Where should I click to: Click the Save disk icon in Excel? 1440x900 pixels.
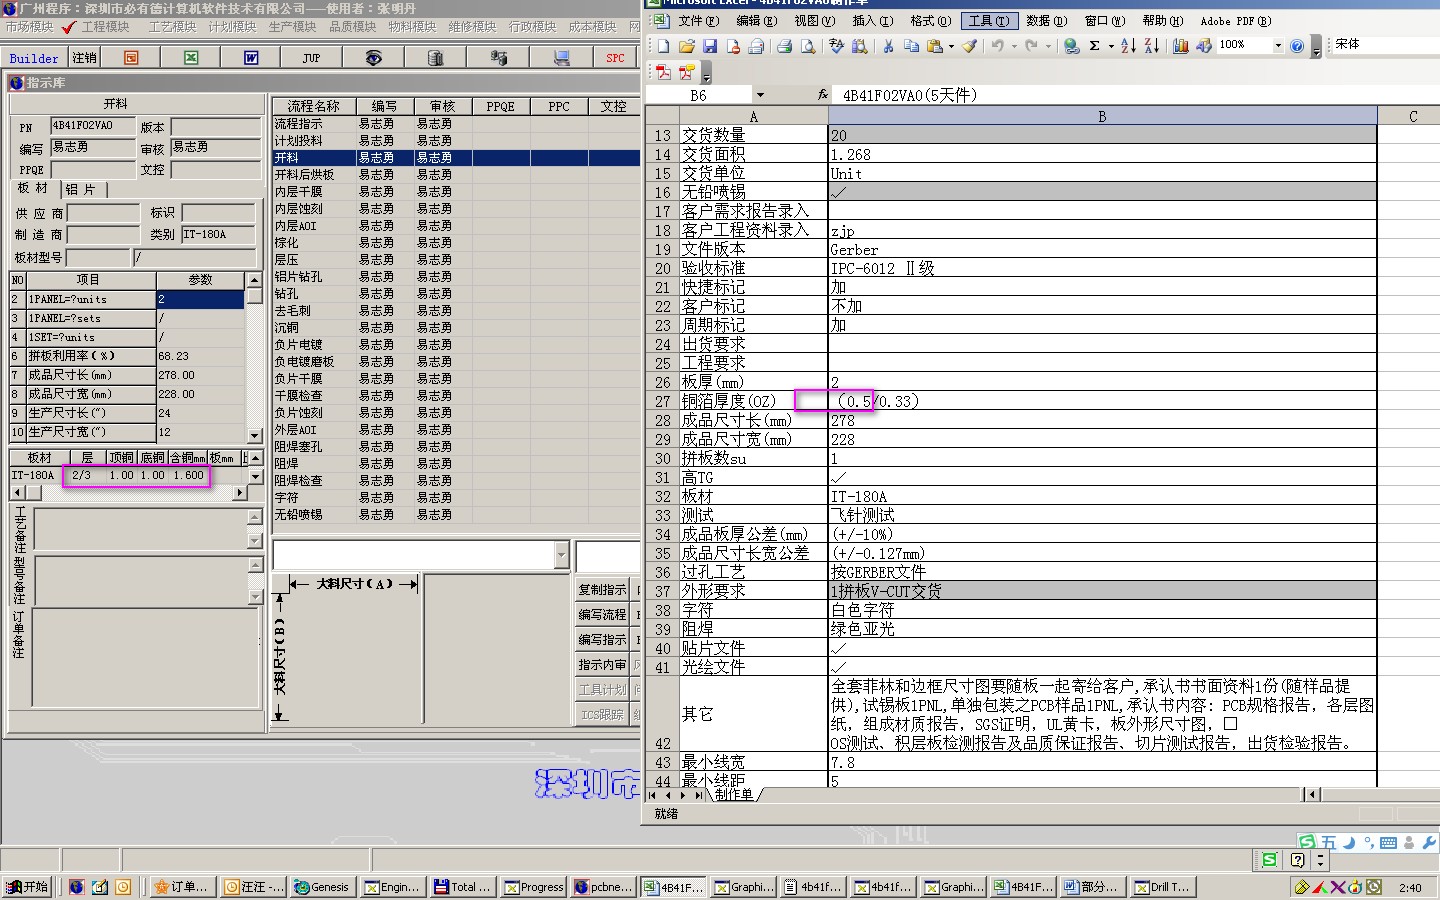click(x=710, y=46)
